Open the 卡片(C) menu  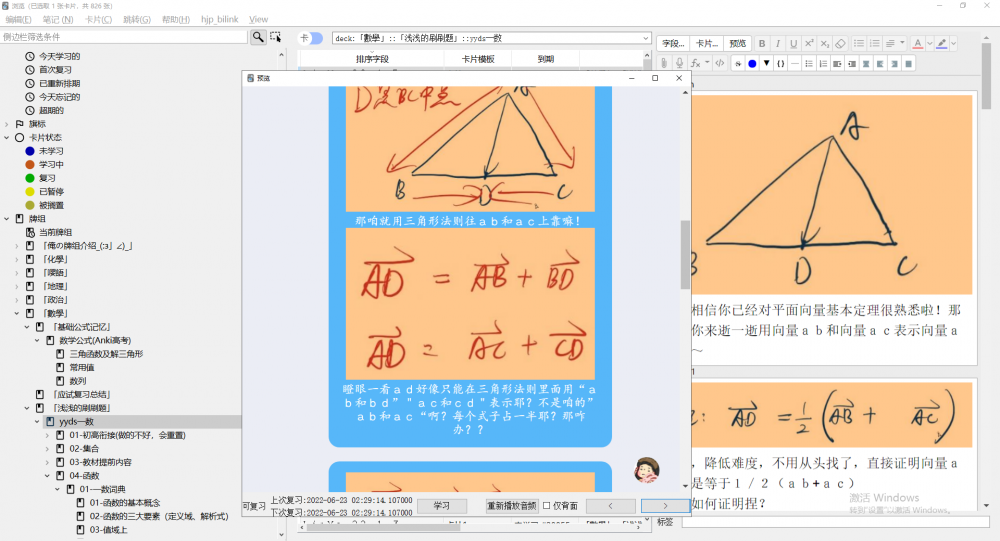tap(98, 19)
